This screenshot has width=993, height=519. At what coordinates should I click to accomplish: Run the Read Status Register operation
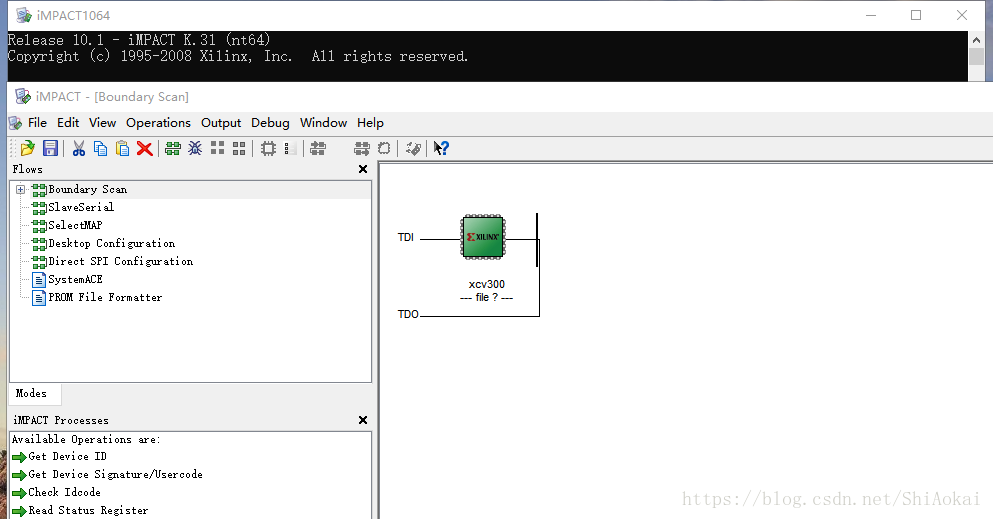tap(88, 511)
